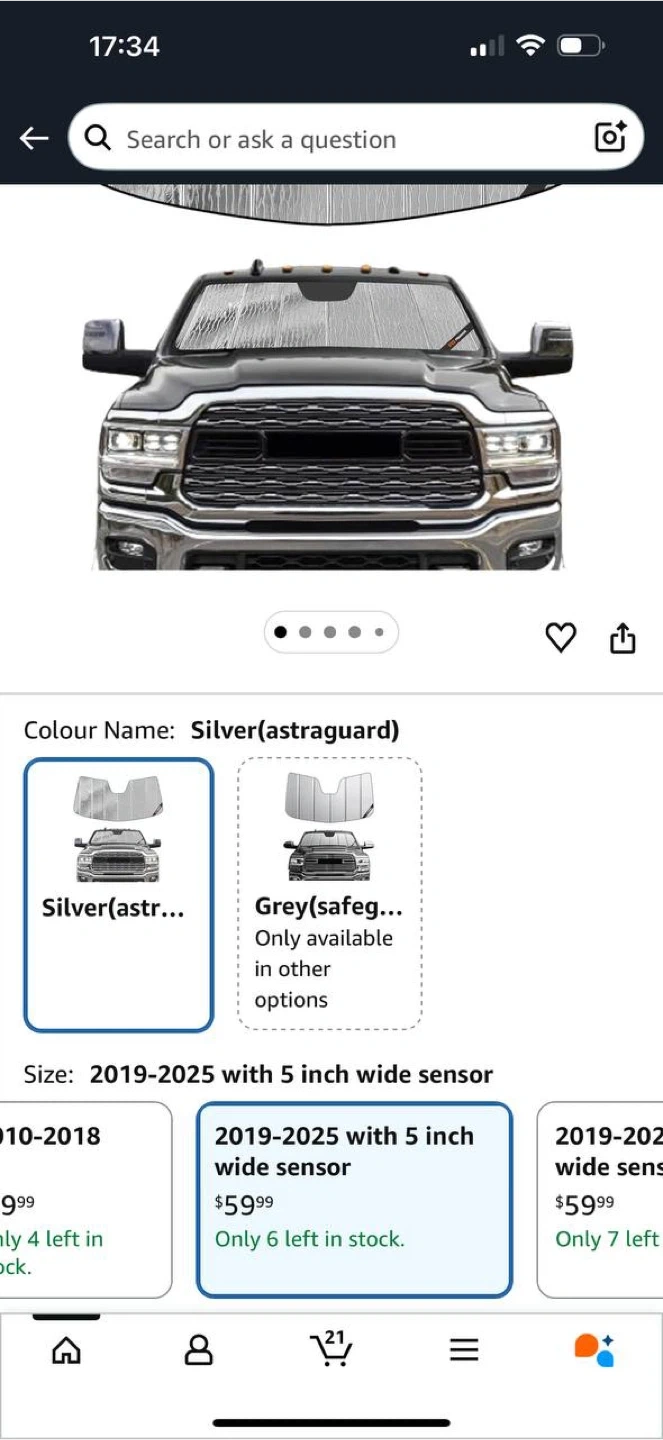Go to Home tab icon
The width and height of the screenshot is (663, 1440).
(66, 1351)
